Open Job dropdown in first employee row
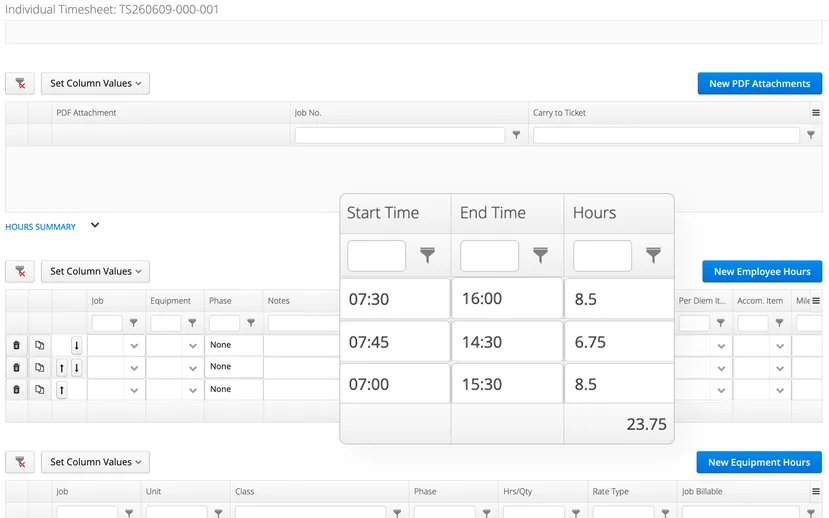 click(x=134, y=346)
